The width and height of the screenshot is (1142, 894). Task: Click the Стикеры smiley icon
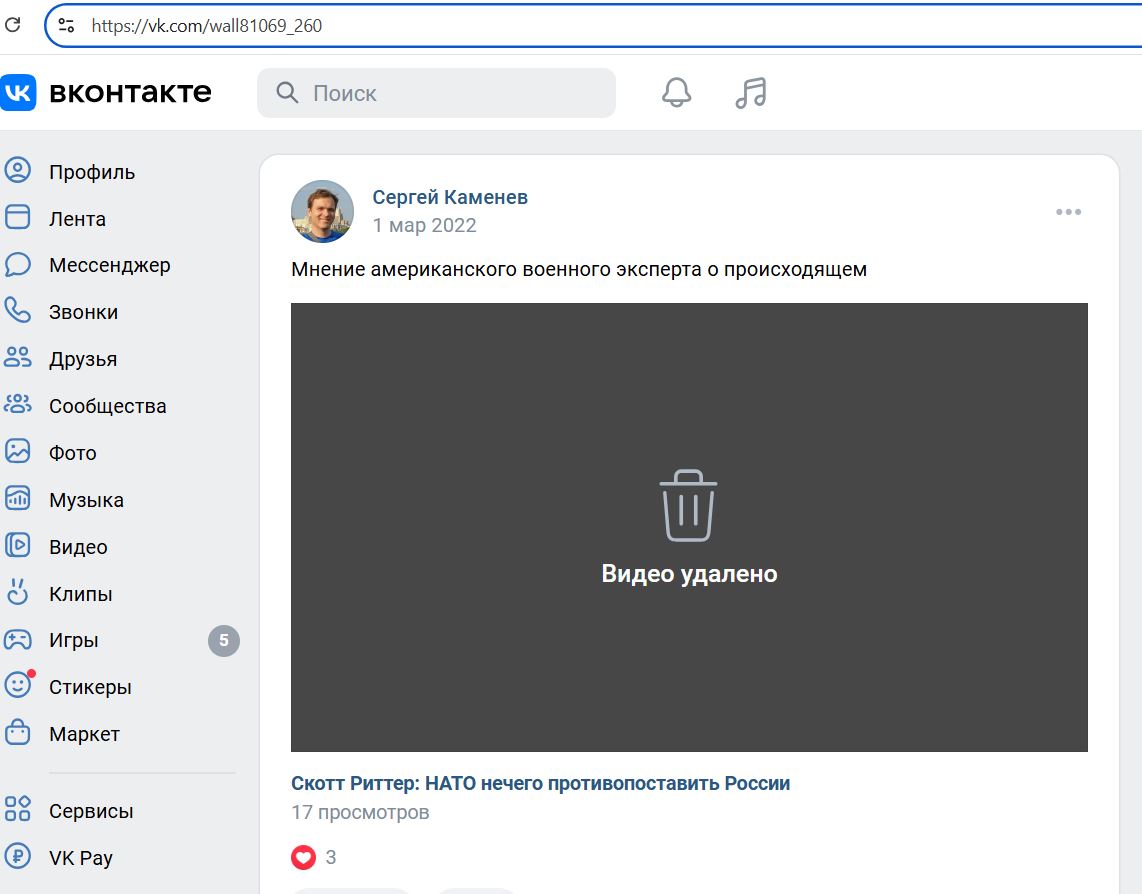(17, 686)
